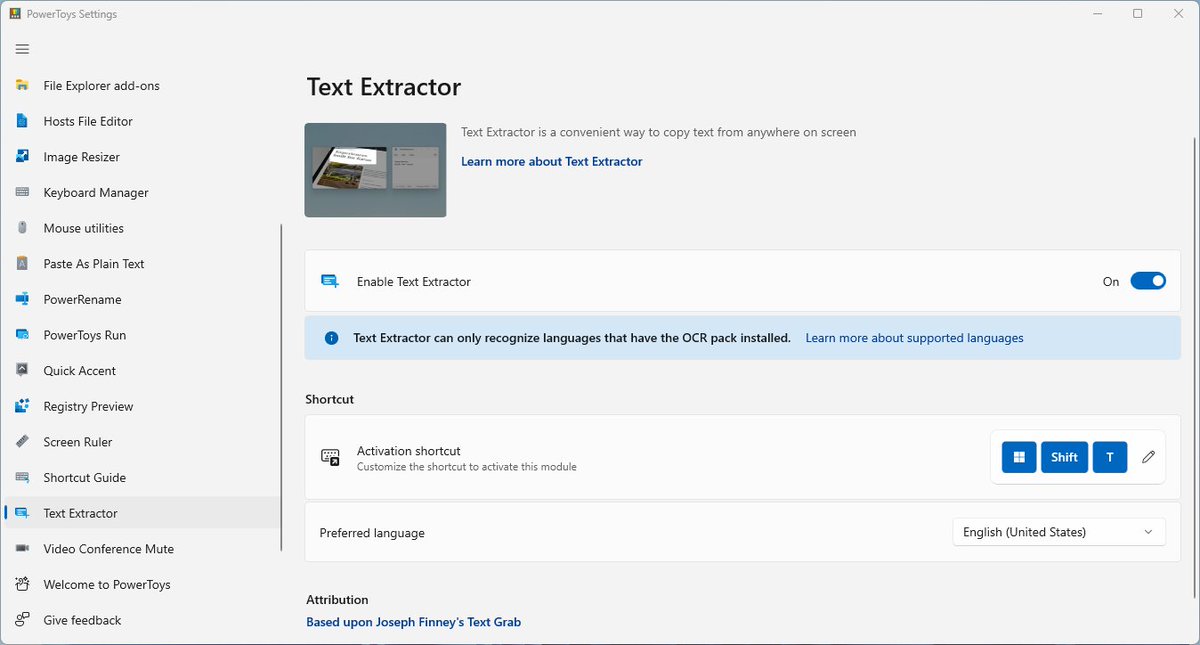The image size is (1200, 645).
Task: Click the Video Conference Mute icon
Action: click(22, 549)
